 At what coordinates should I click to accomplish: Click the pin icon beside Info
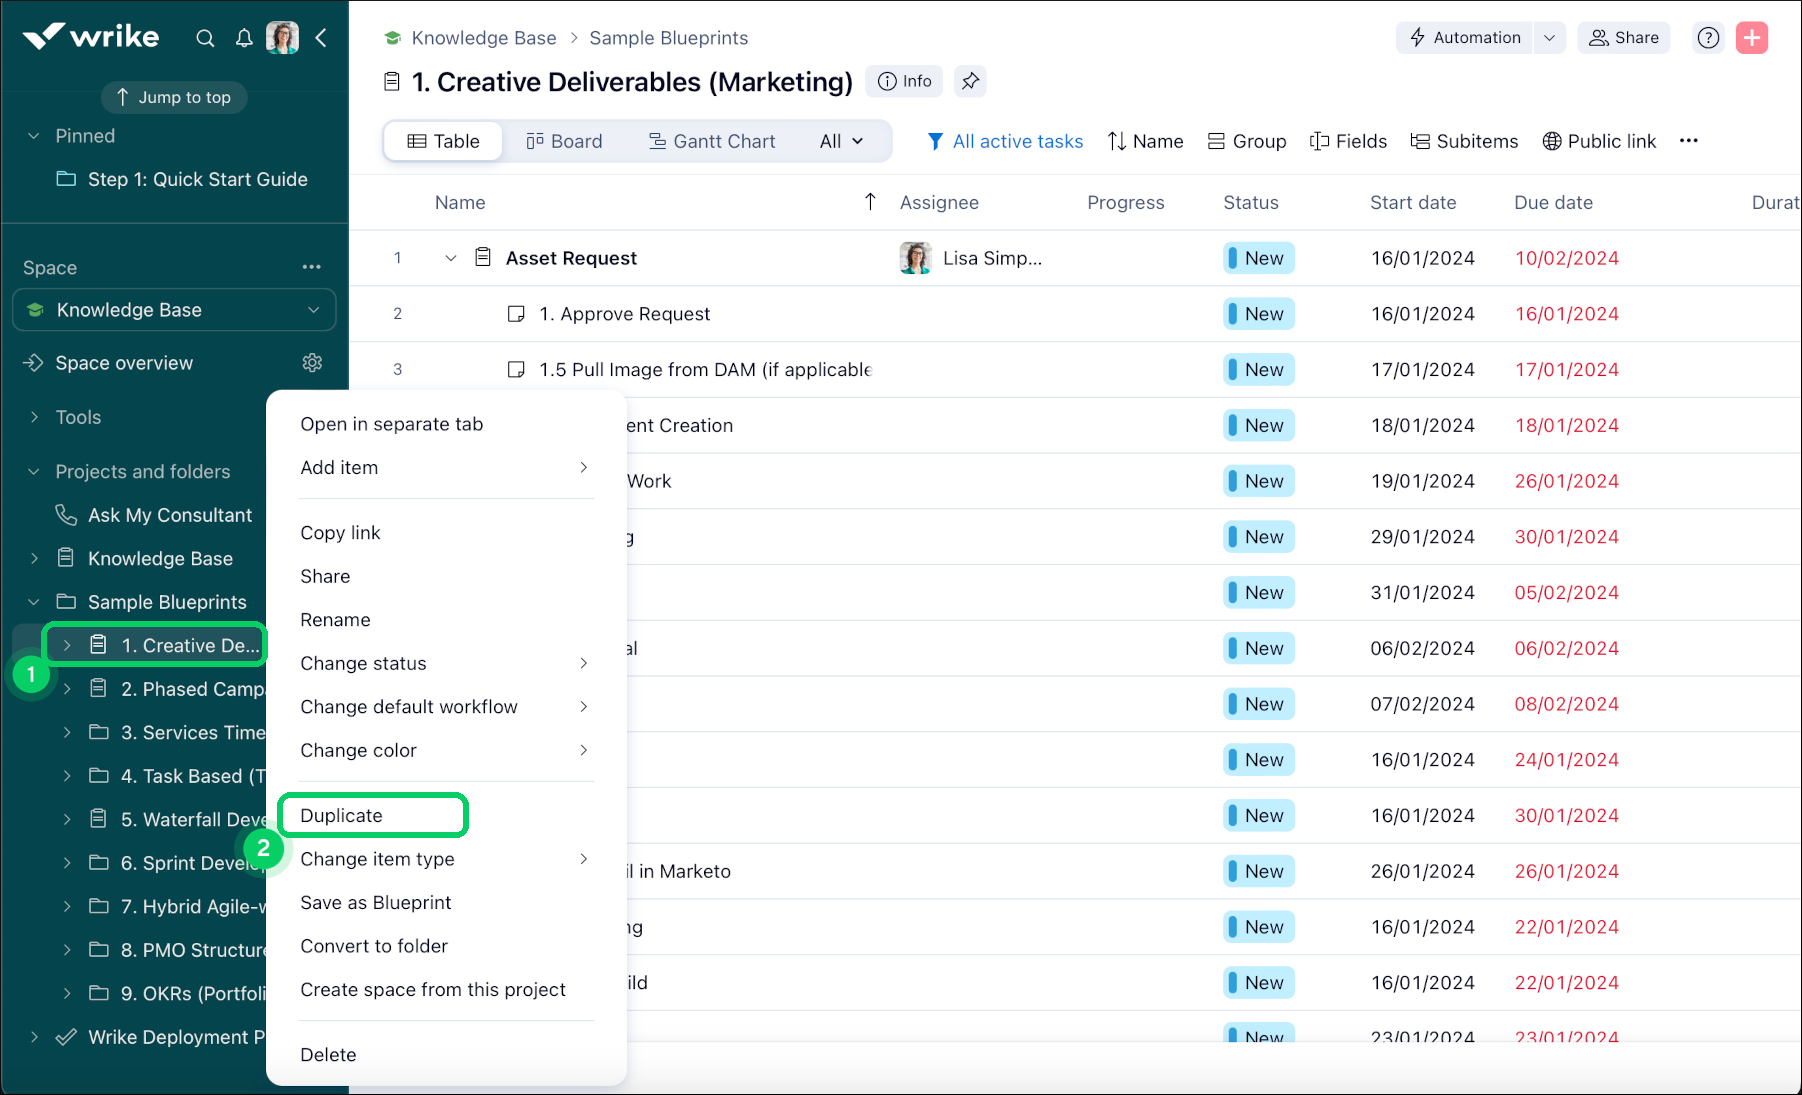(970, 82)
